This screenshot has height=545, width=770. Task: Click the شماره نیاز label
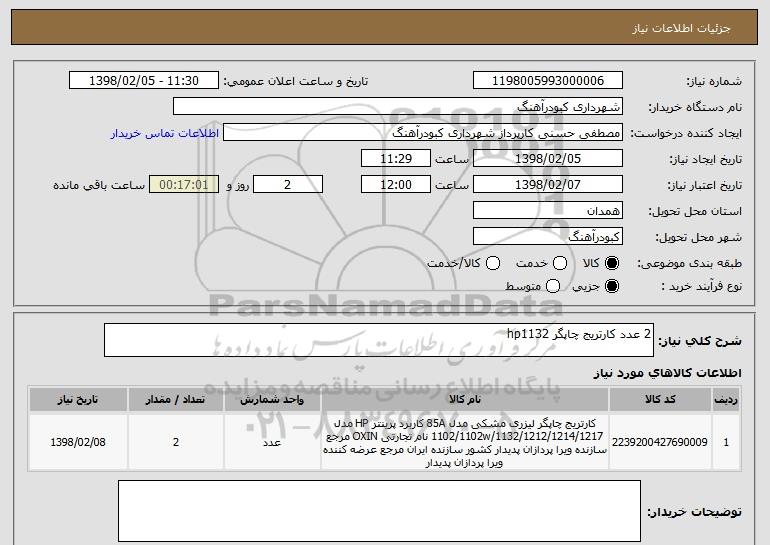(x=714, y=81)
